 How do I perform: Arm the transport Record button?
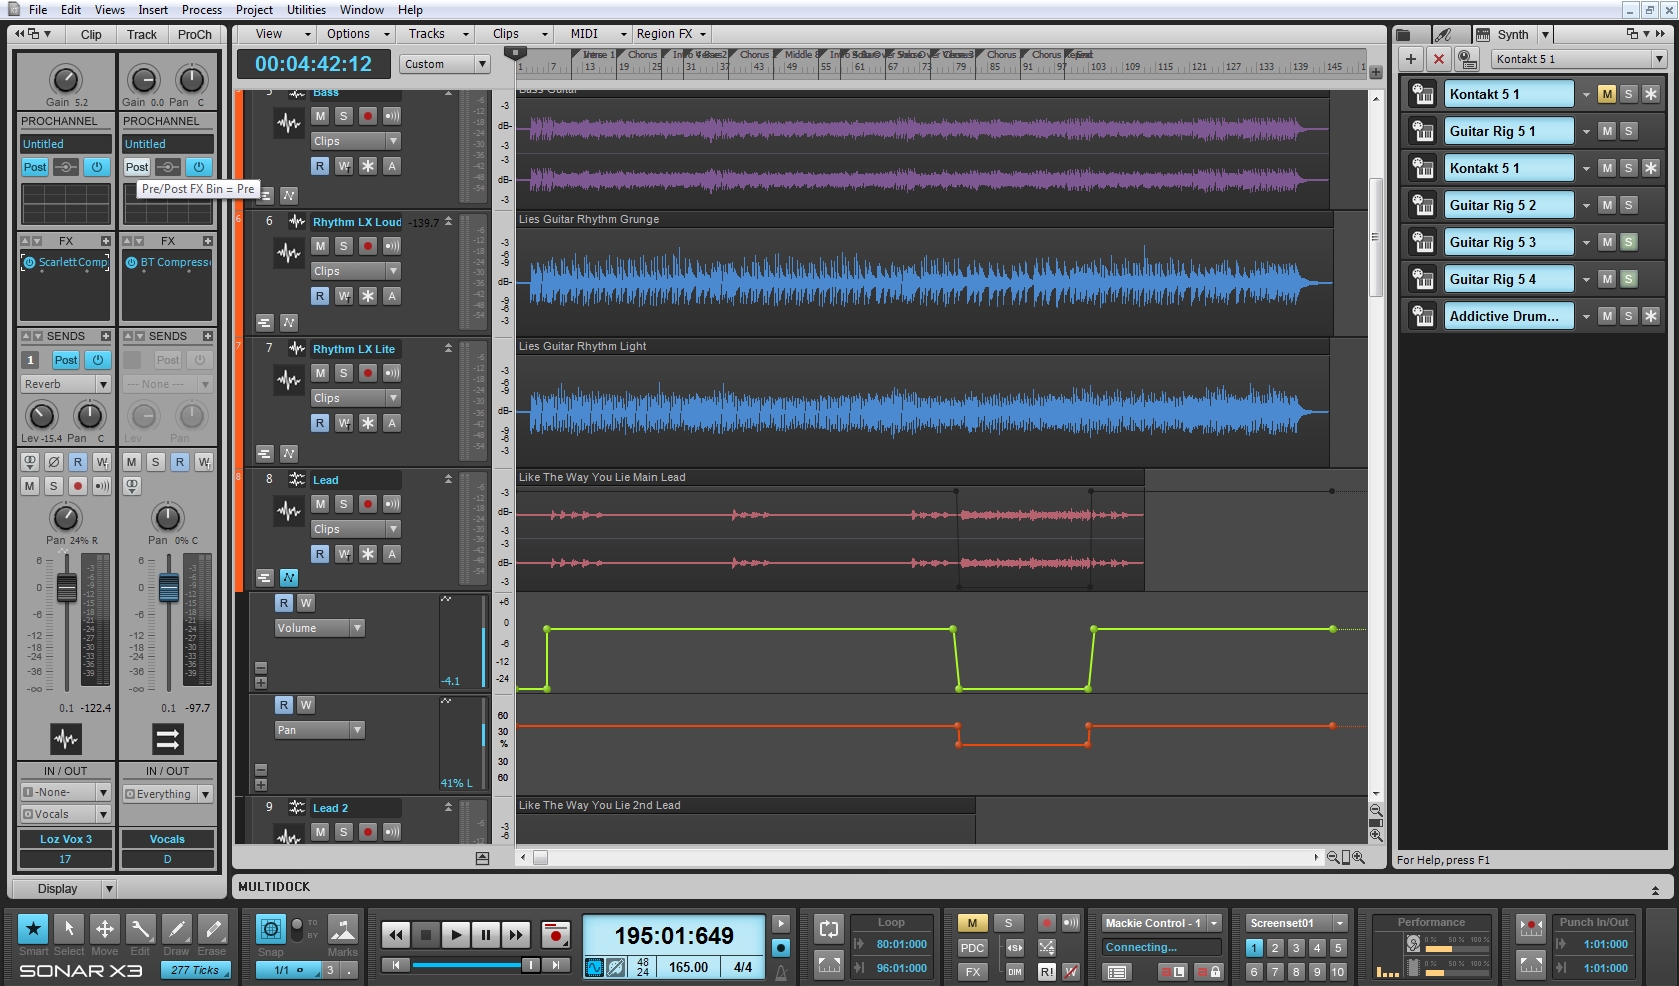point(555,935)
